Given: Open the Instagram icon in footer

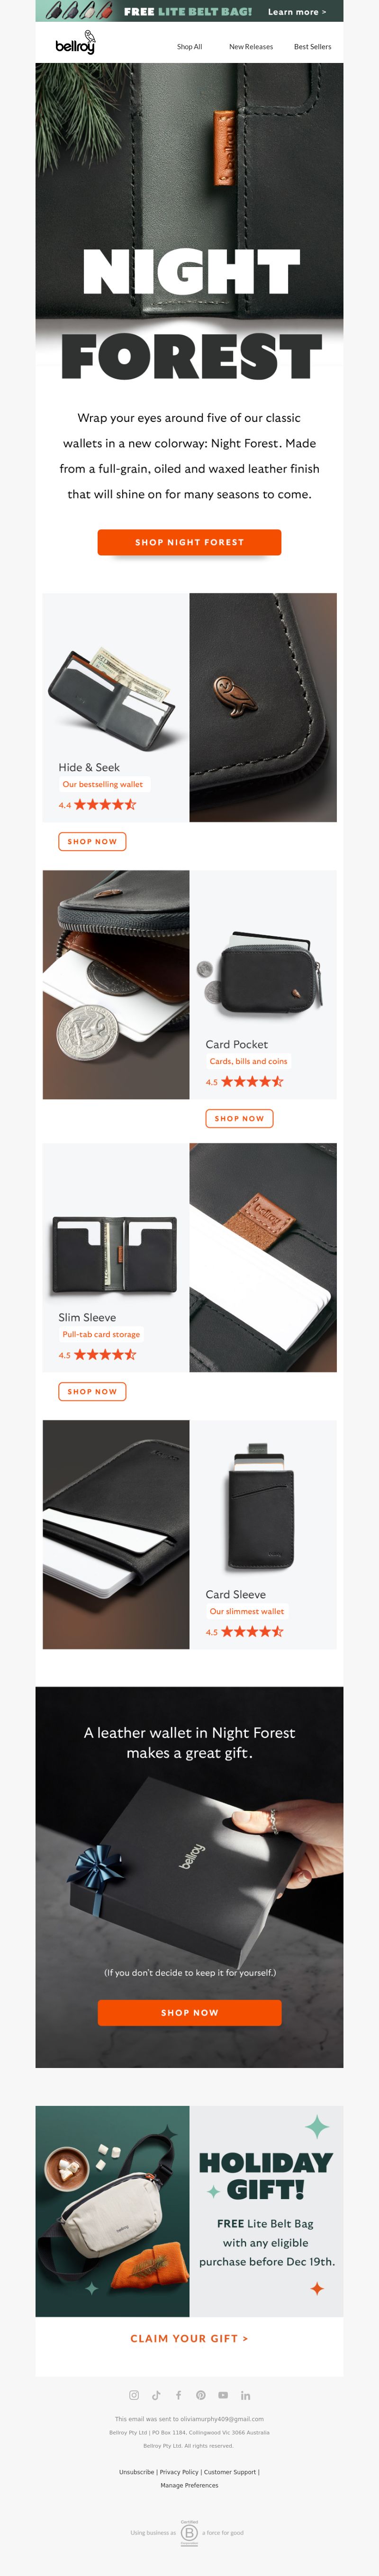Looking at the screenshot, I should [134, 2394].
